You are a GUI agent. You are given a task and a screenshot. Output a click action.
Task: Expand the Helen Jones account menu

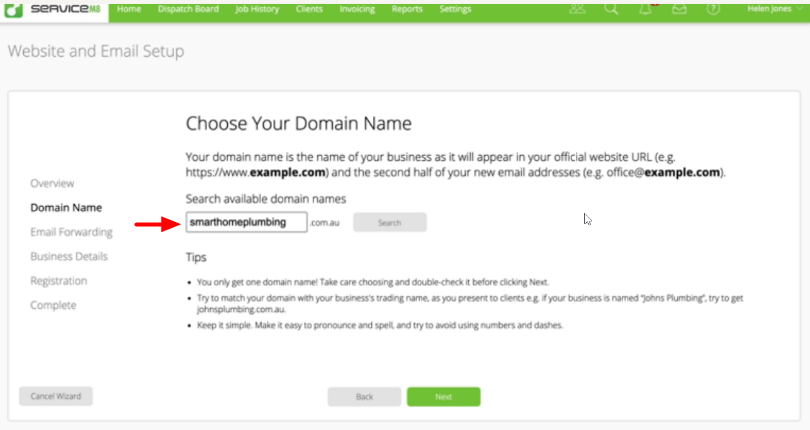775,9
